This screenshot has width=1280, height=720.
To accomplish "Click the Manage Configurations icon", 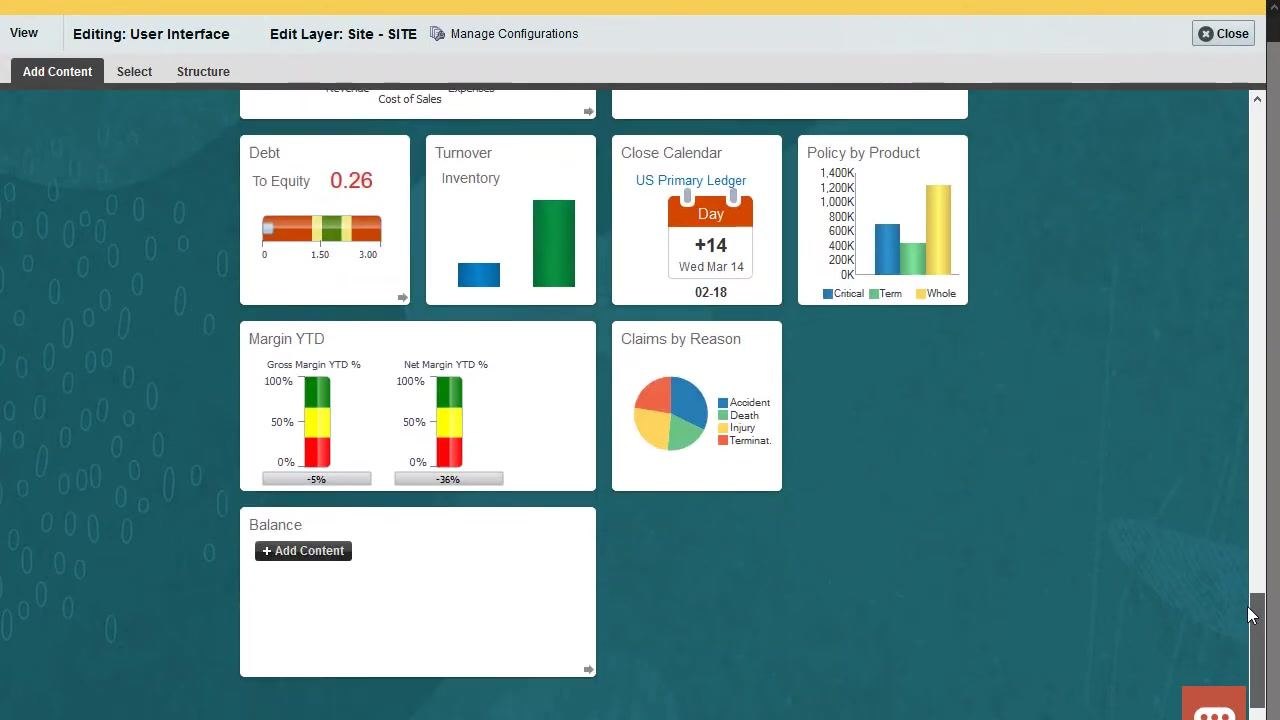I will (437, 34).
